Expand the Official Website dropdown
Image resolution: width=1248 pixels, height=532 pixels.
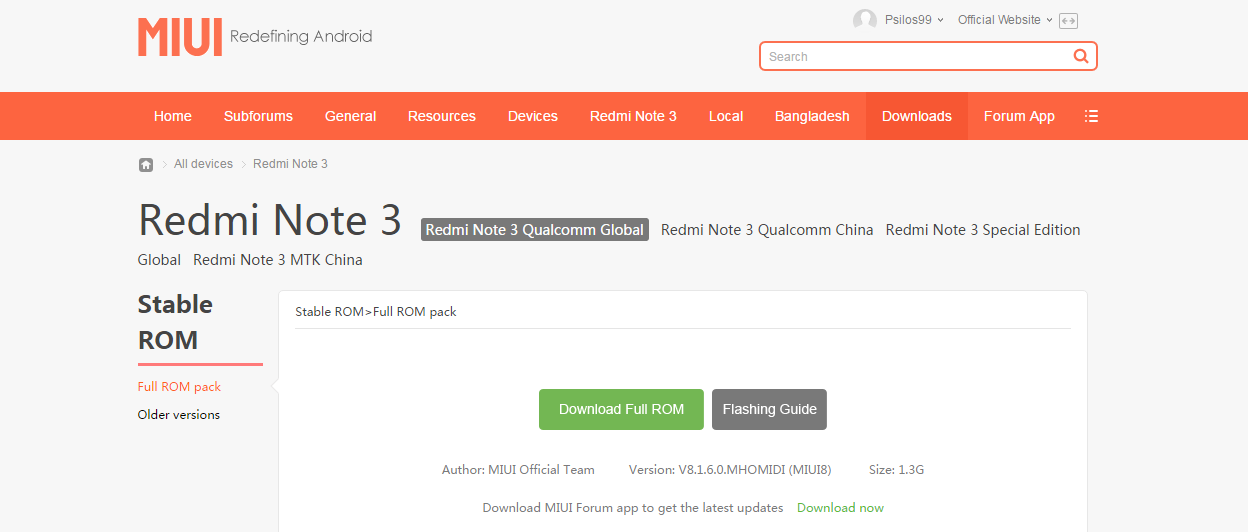point(1005,20)
